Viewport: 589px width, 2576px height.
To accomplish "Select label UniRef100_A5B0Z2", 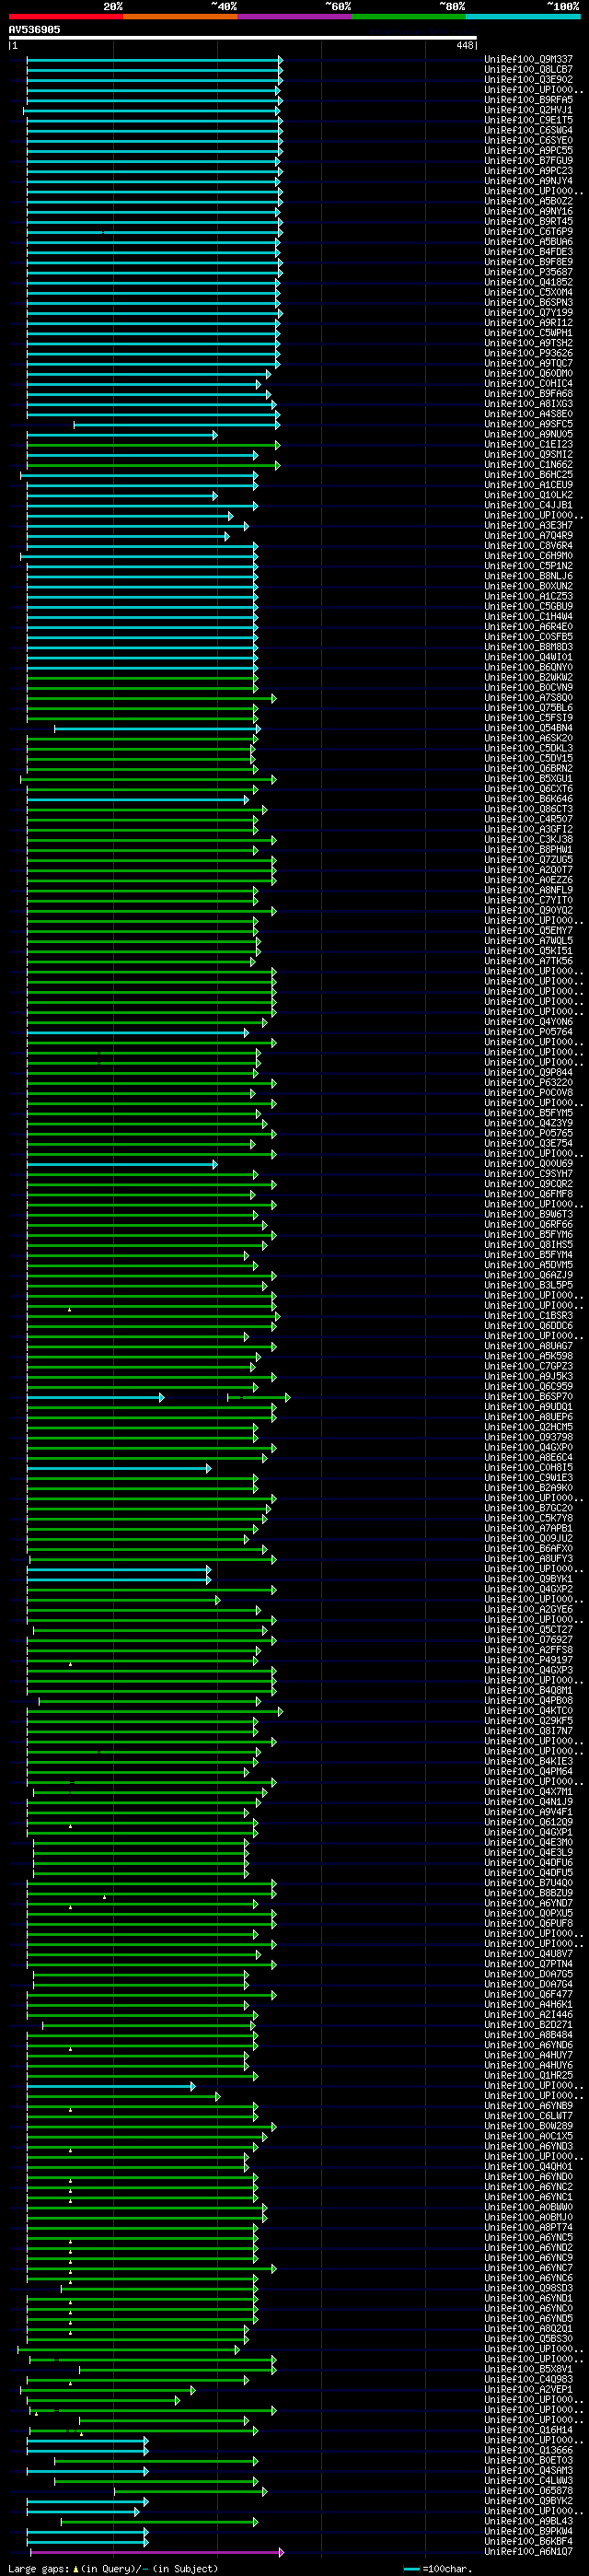I will click(x=529, y=201).
